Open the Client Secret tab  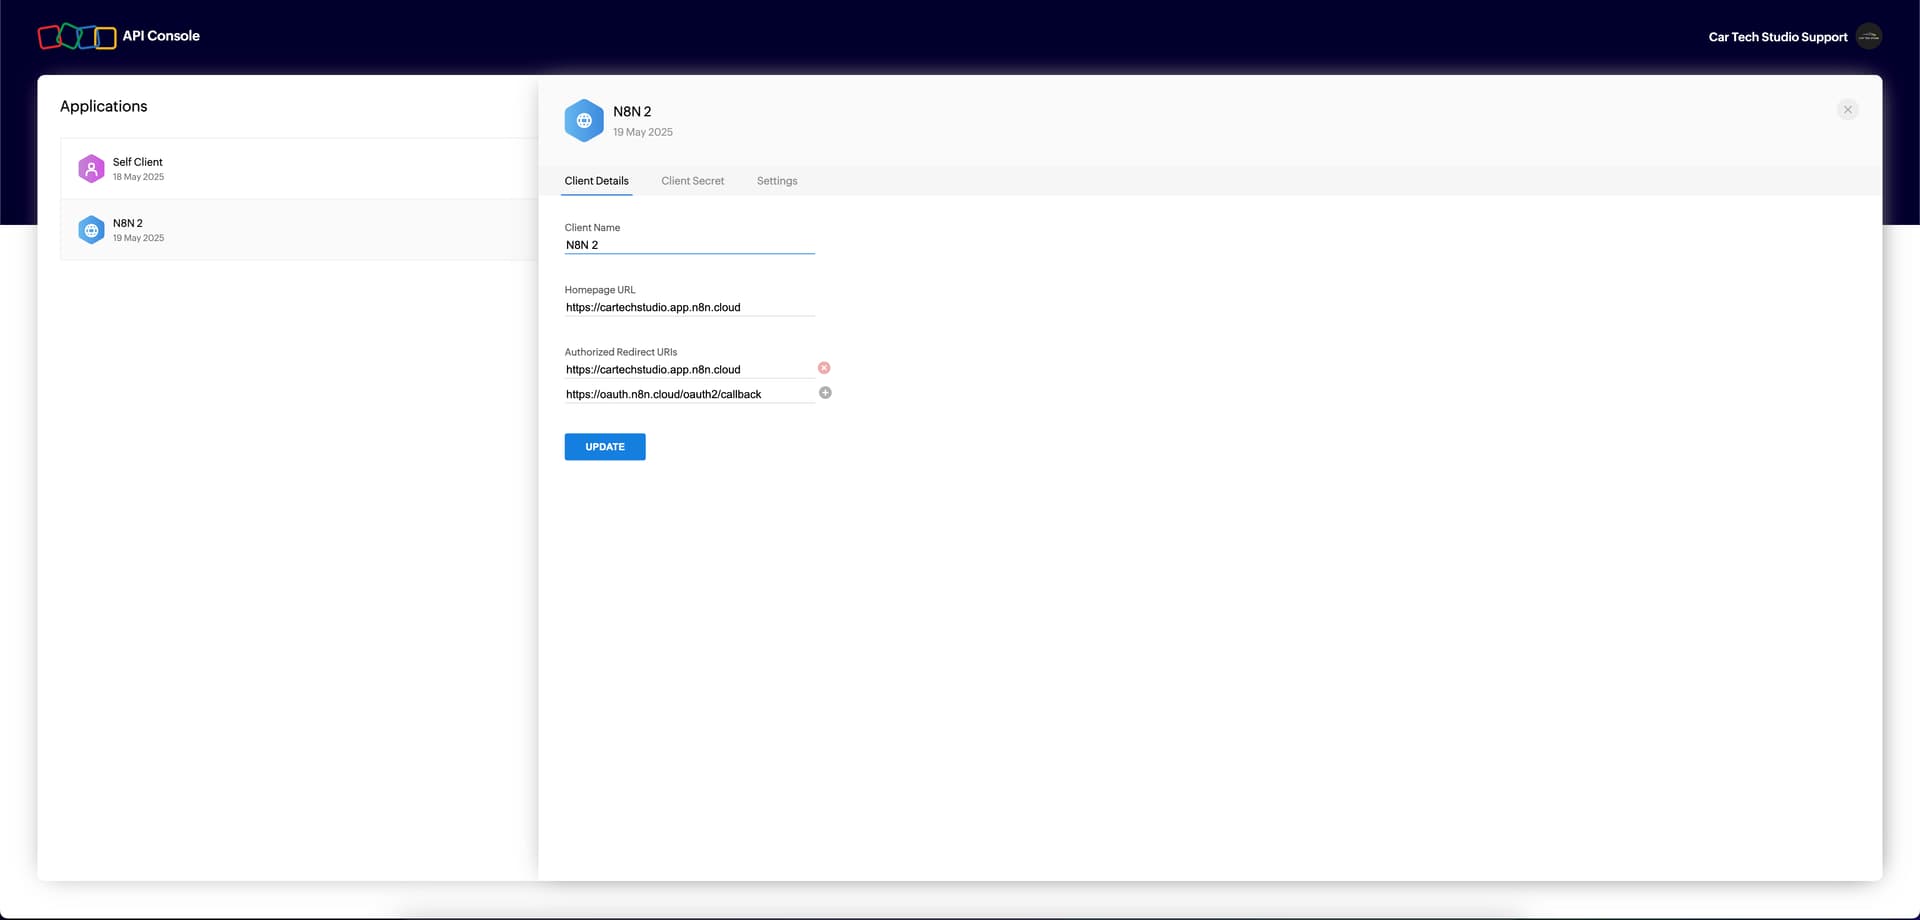pyautogui.click(x=692, y=181)
